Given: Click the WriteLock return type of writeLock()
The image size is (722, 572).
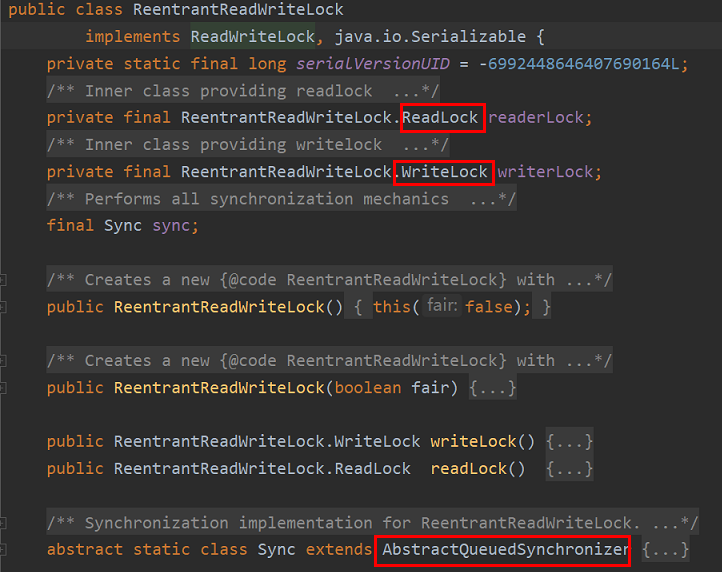Looking at the screenshot, I should coord(377,442).
